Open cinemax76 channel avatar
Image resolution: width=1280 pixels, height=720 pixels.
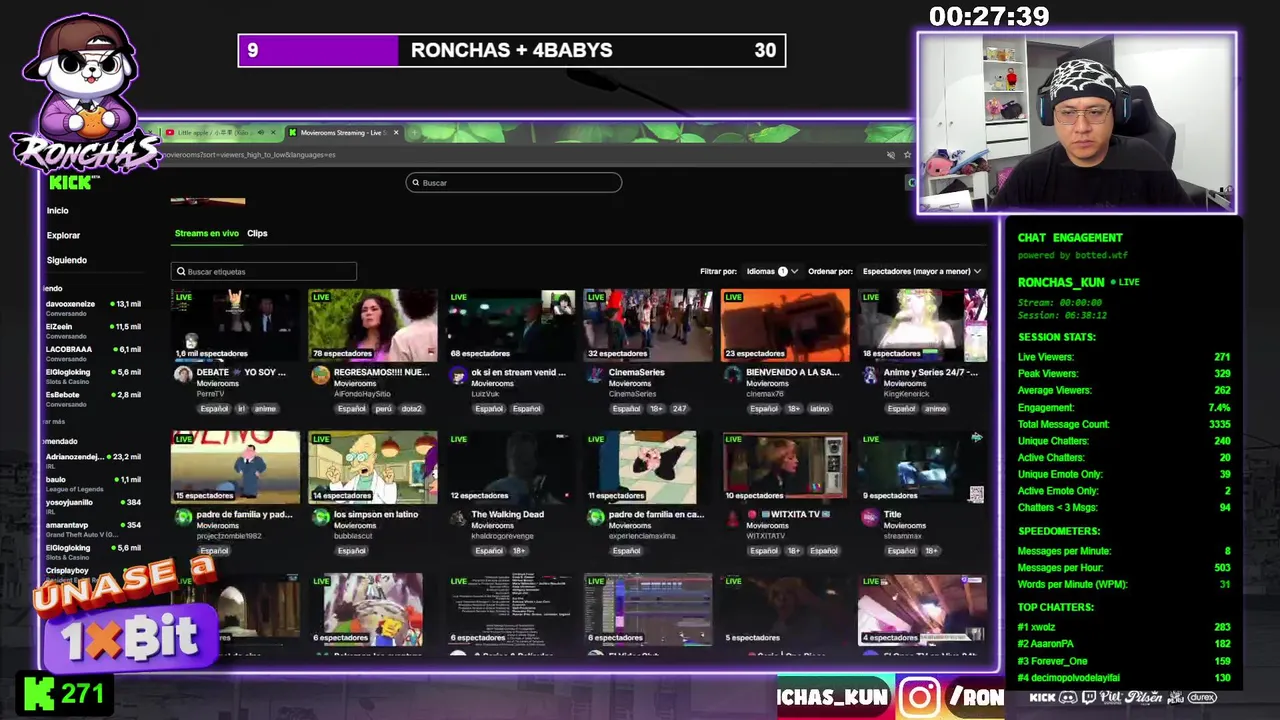tap(733, 374)
